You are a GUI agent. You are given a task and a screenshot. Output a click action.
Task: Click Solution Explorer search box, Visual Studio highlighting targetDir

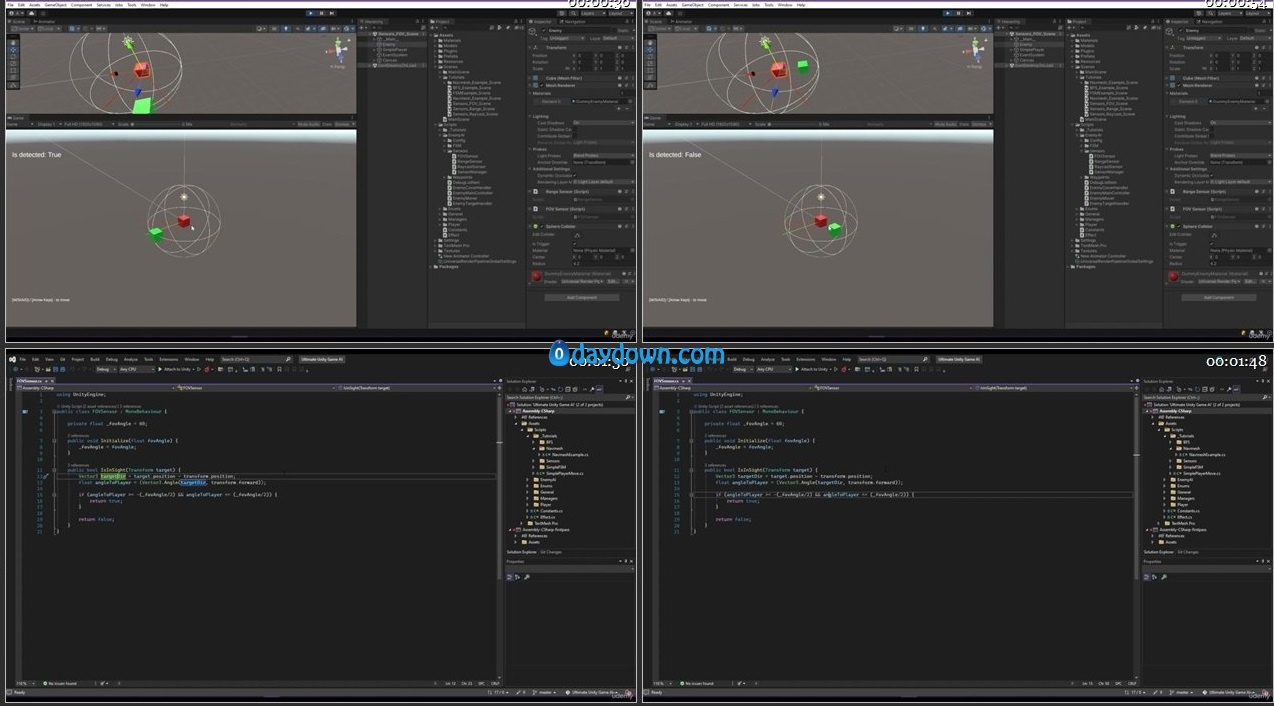click(x=569, y=397)
